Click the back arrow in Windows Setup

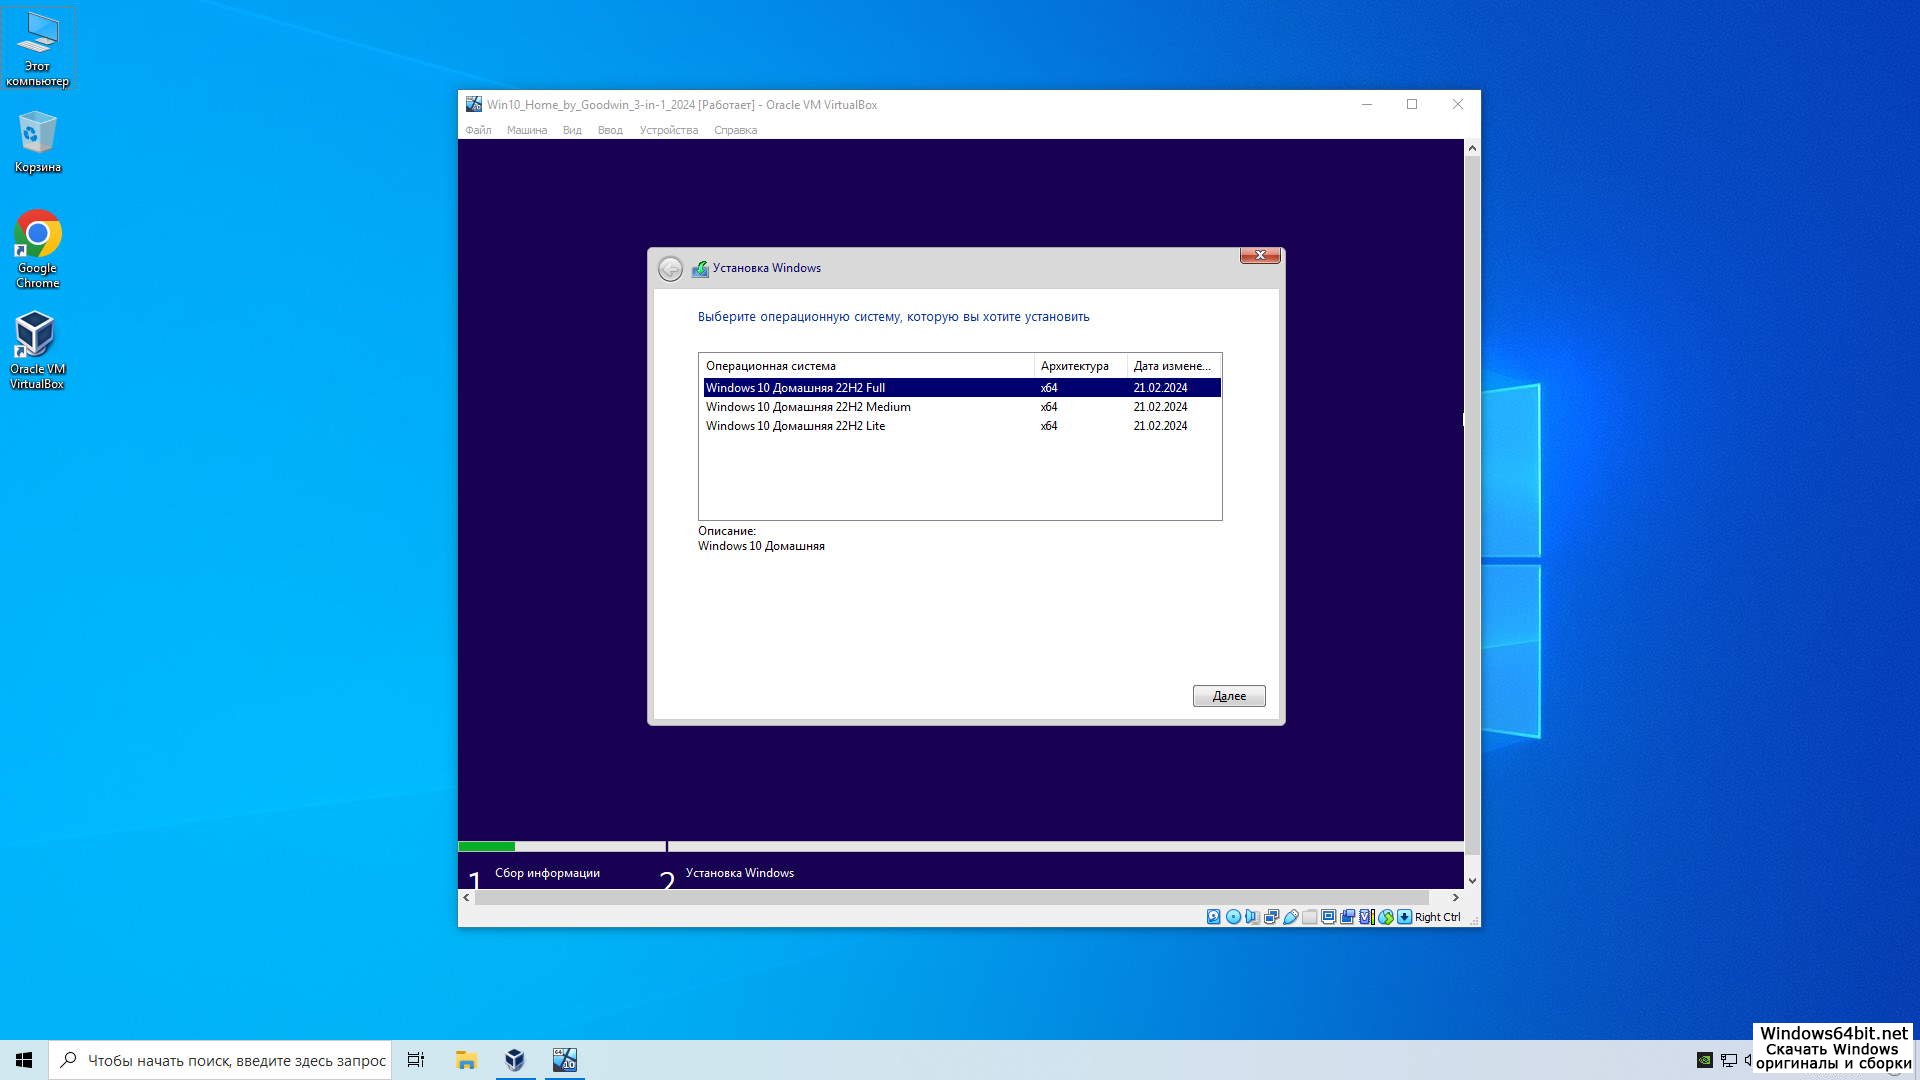[x=670, y=269]
